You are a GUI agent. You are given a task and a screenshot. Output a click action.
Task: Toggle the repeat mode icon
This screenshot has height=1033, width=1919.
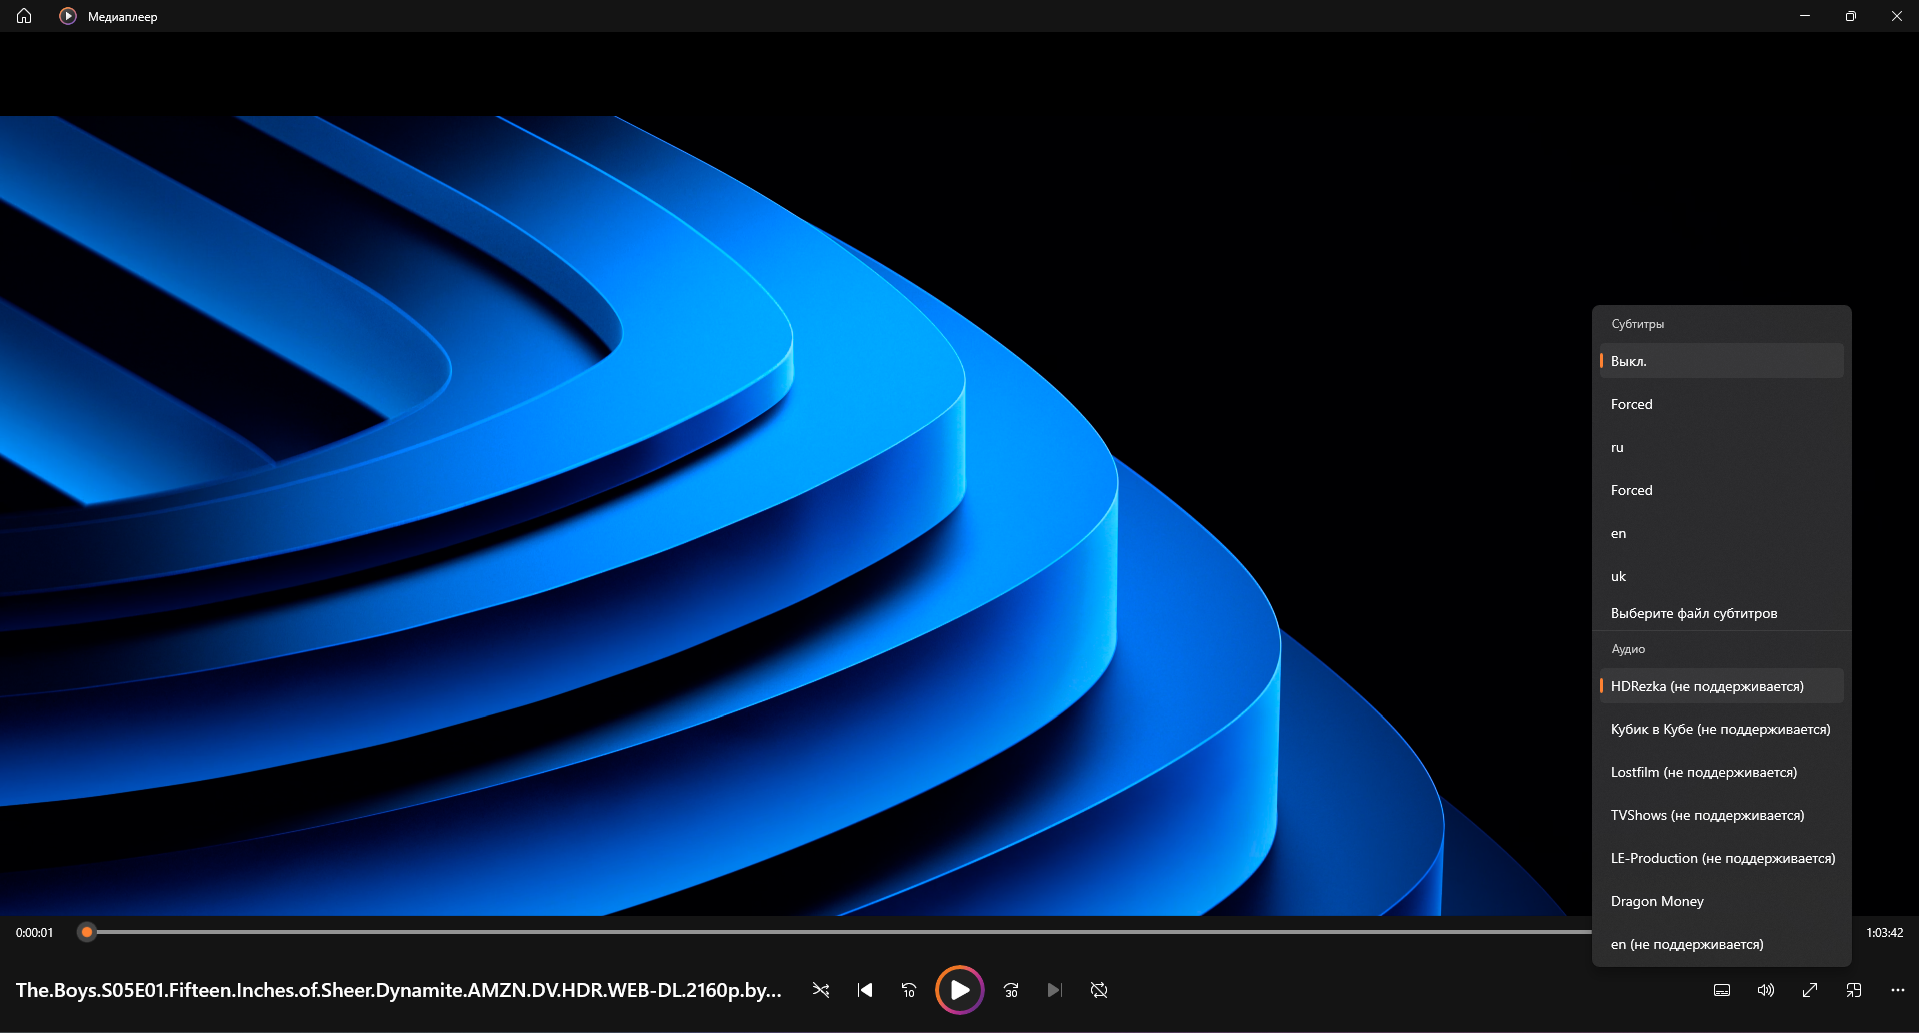(x=1099, y=990)
